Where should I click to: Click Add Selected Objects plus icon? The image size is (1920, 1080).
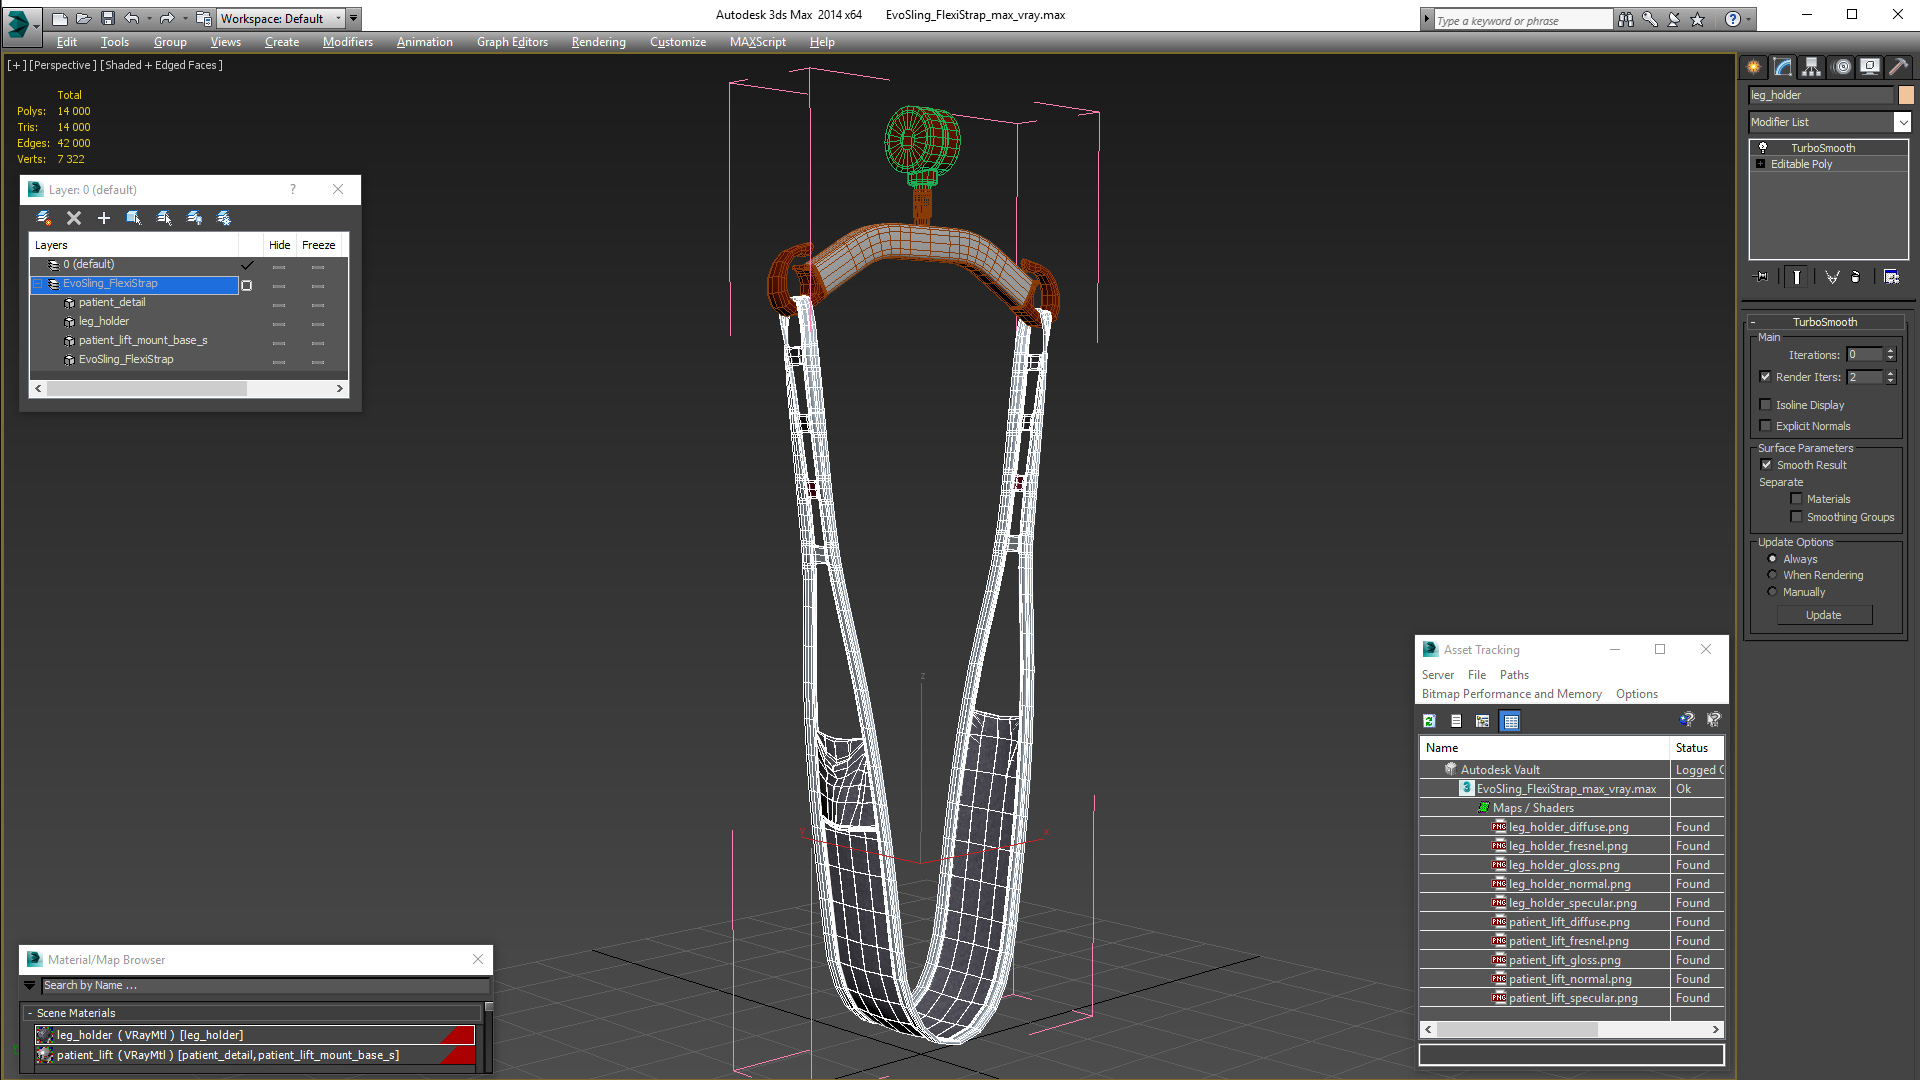[x=104, y=218]
